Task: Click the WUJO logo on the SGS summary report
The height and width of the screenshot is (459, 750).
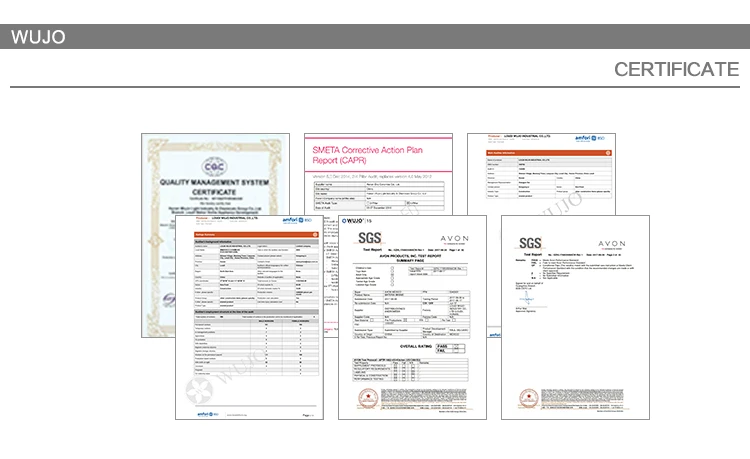Action: [x=353, y=221]
